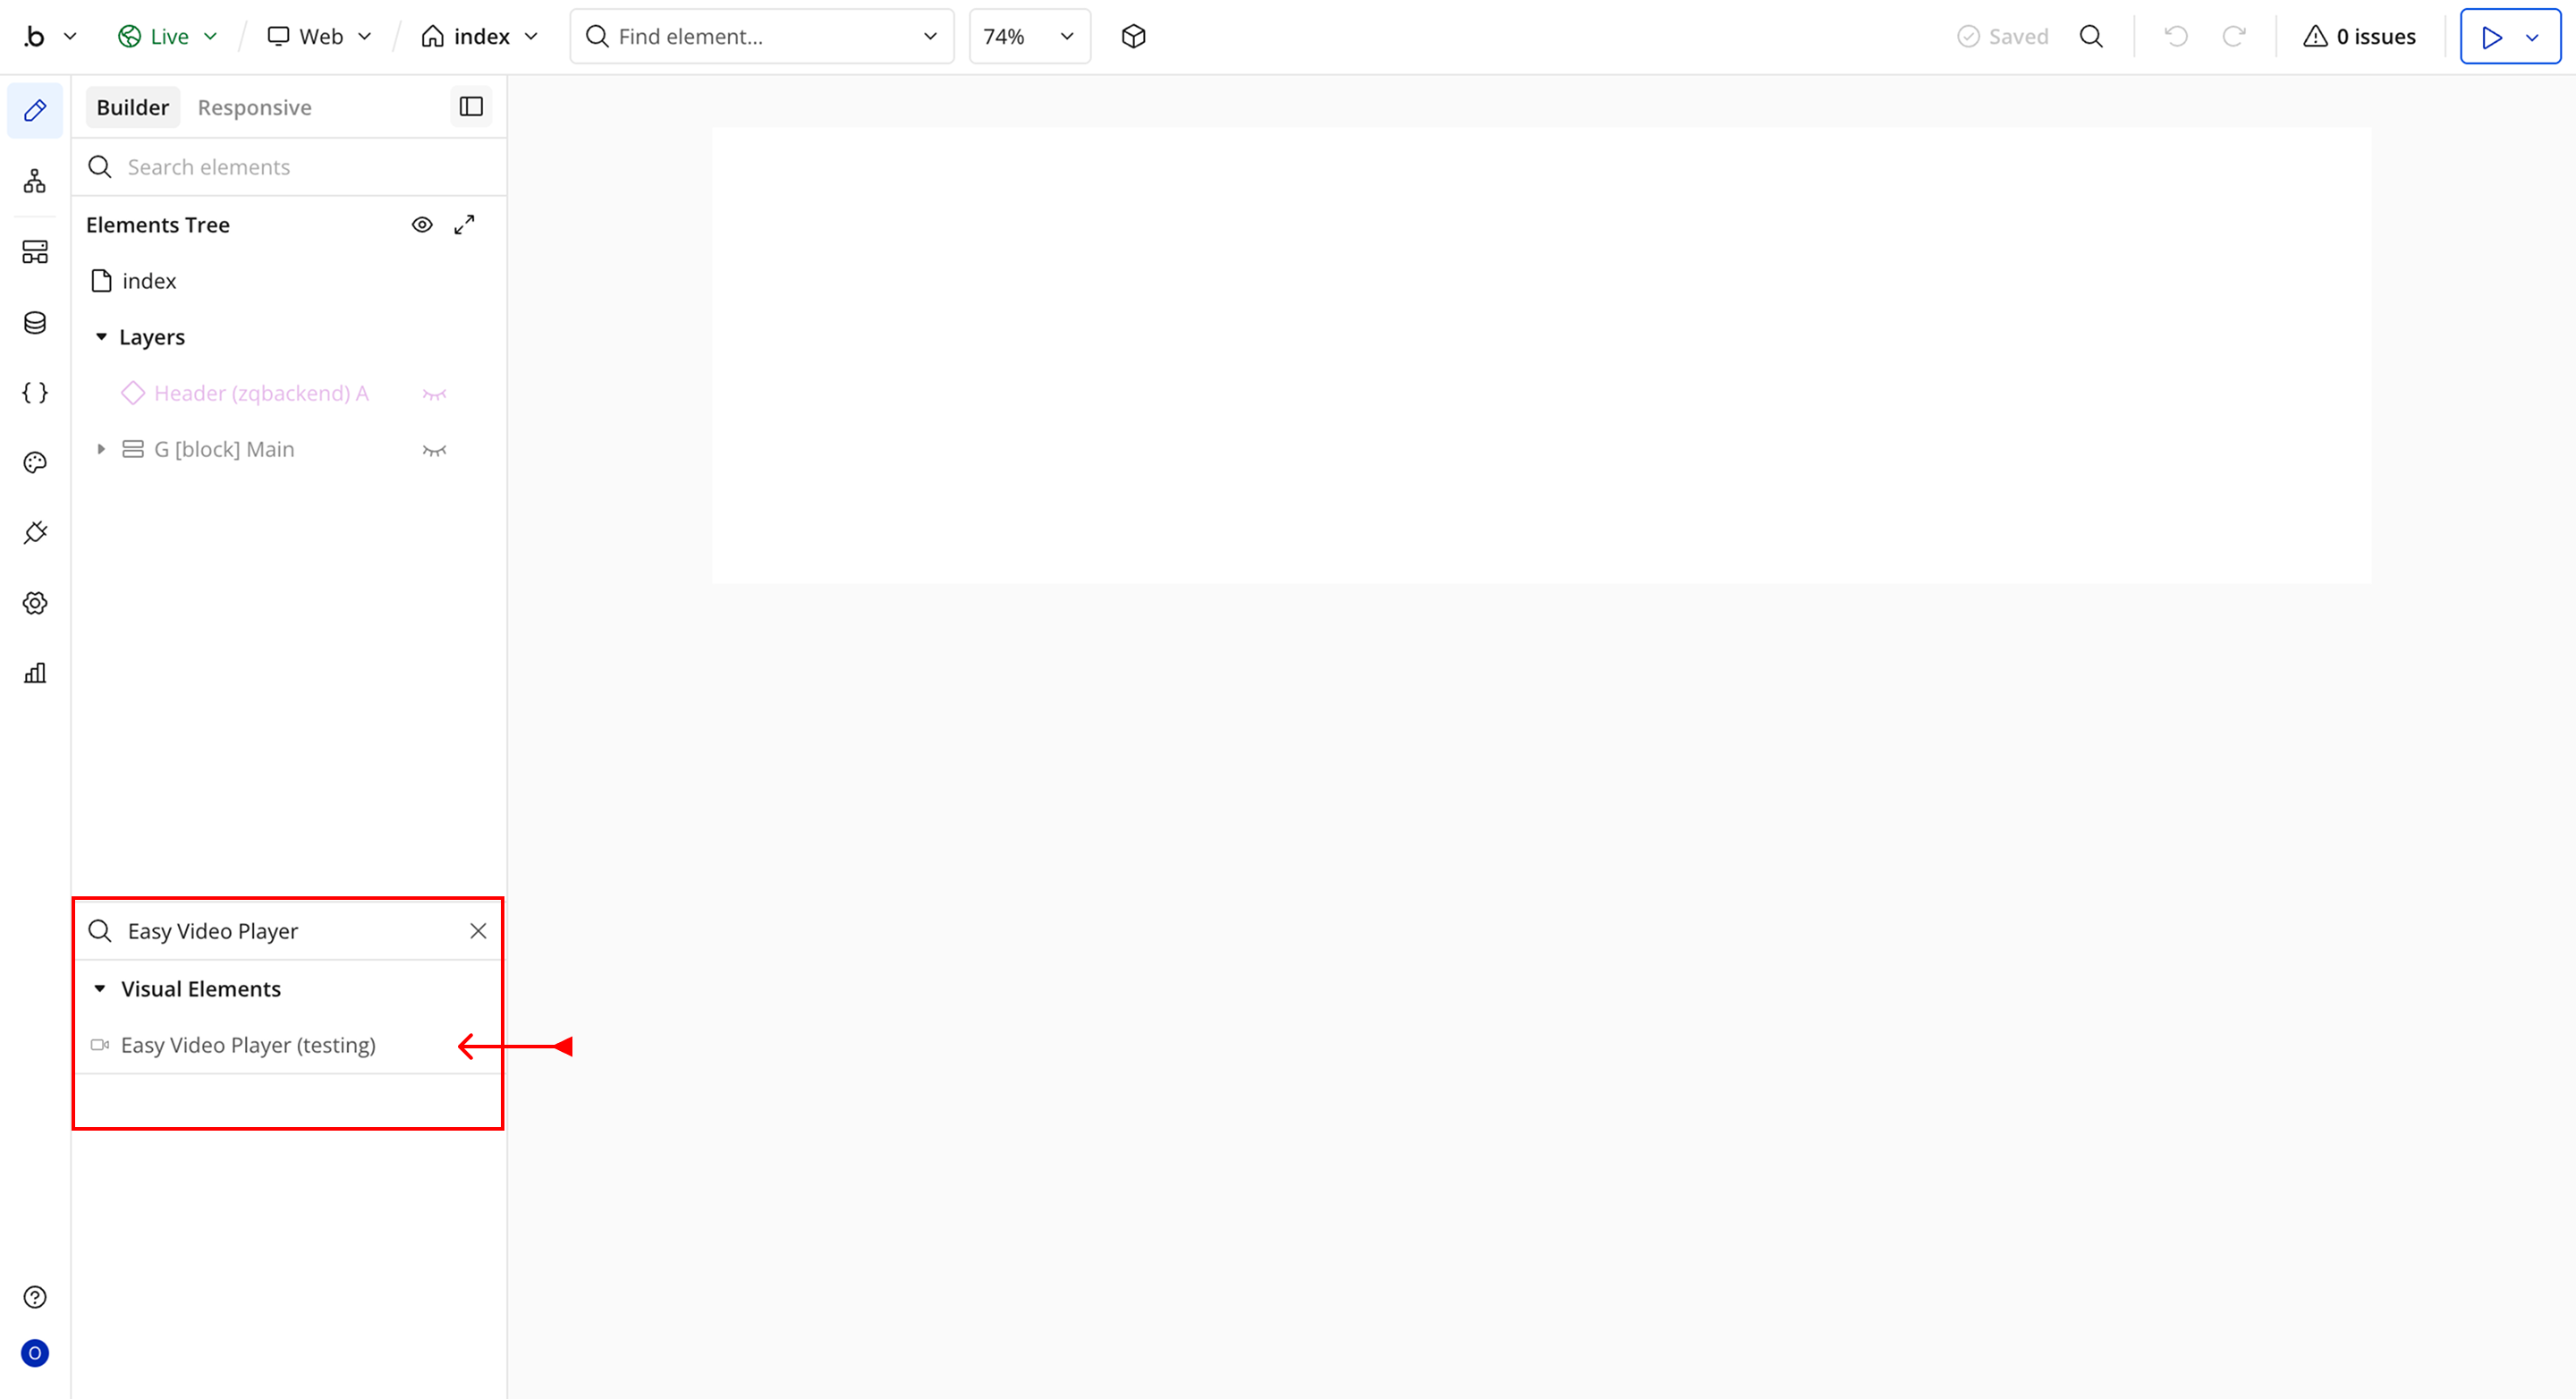Open the Settings gear in sidebar

point(35,603)
